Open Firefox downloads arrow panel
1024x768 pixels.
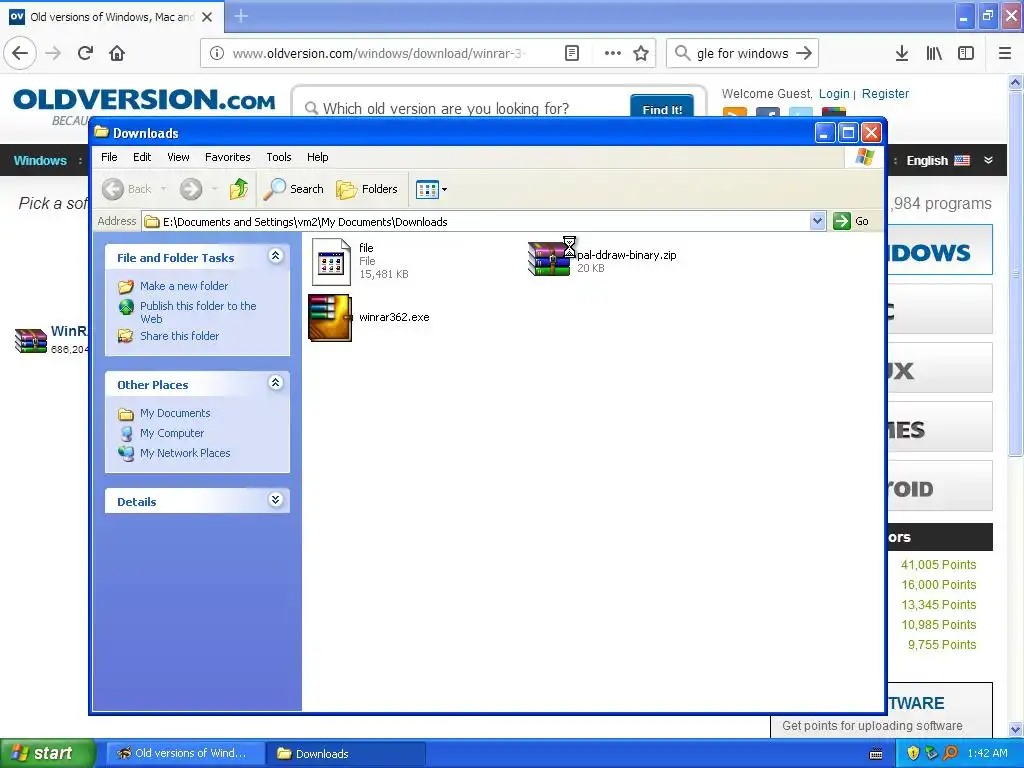(x=902, y=53)
